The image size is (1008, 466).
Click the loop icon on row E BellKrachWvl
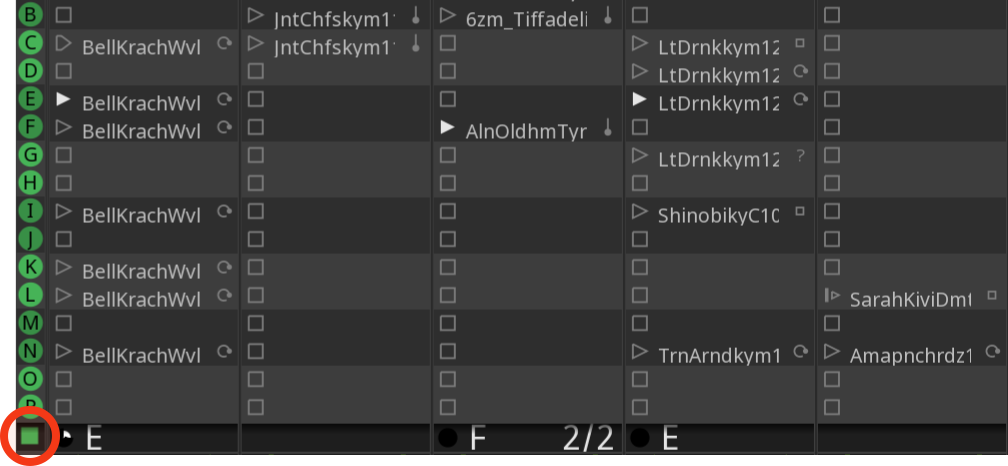[224, 100]
